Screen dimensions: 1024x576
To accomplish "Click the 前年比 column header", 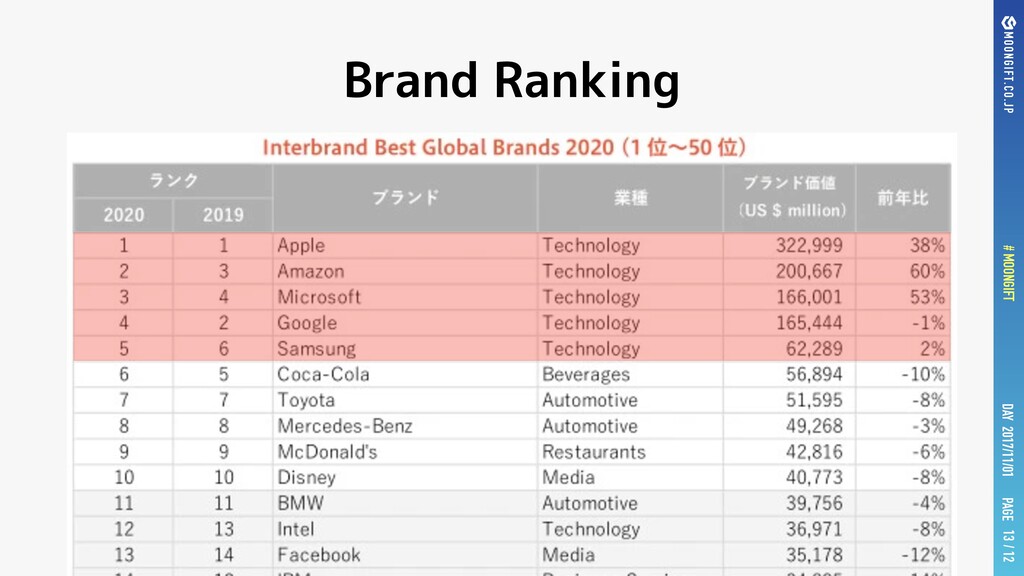I will [x=903, y=198].
